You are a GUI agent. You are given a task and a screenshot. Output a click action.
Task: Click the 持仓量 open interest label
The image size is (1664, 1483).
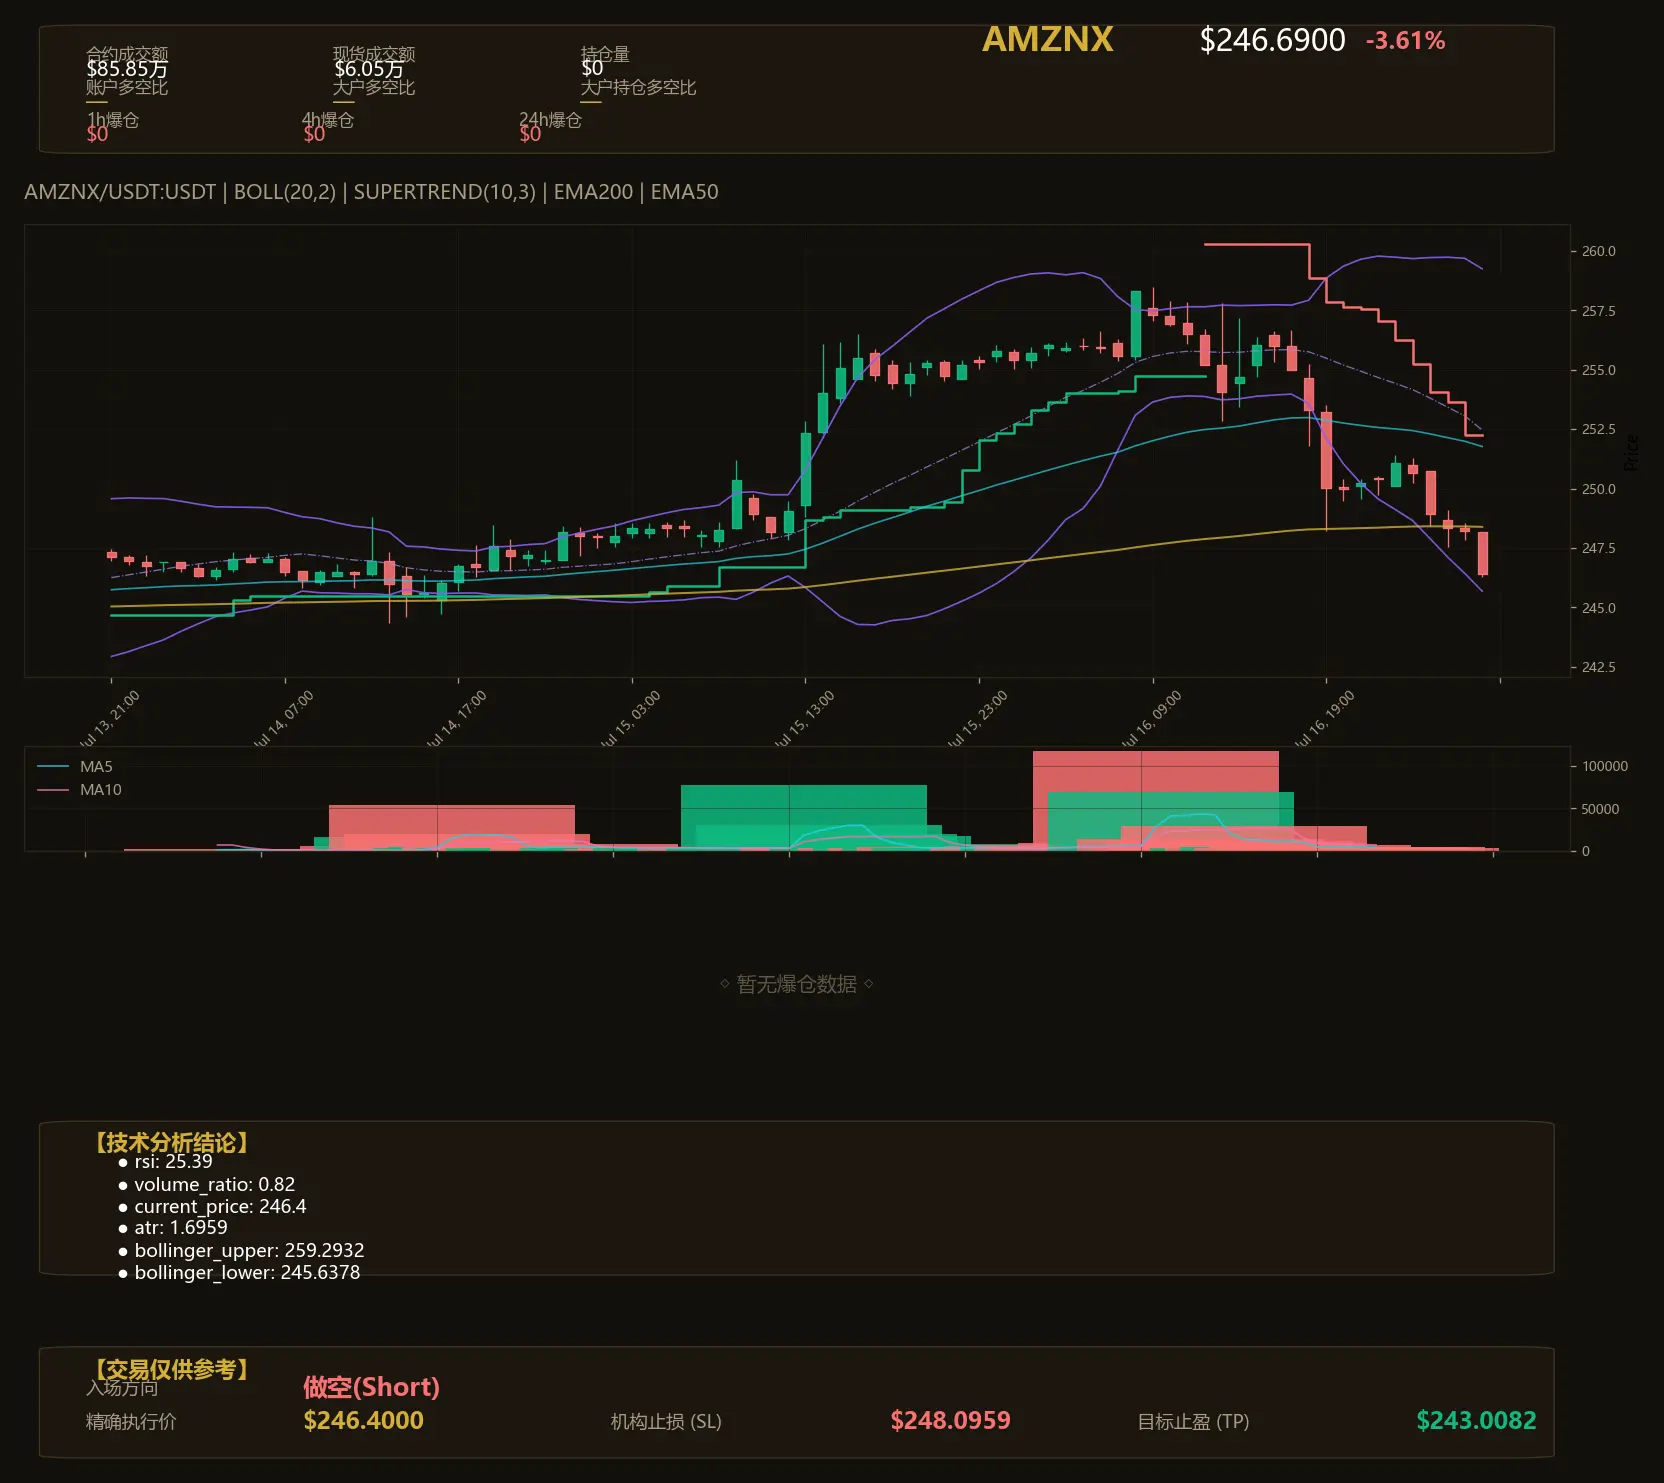(x=605, y=54)
